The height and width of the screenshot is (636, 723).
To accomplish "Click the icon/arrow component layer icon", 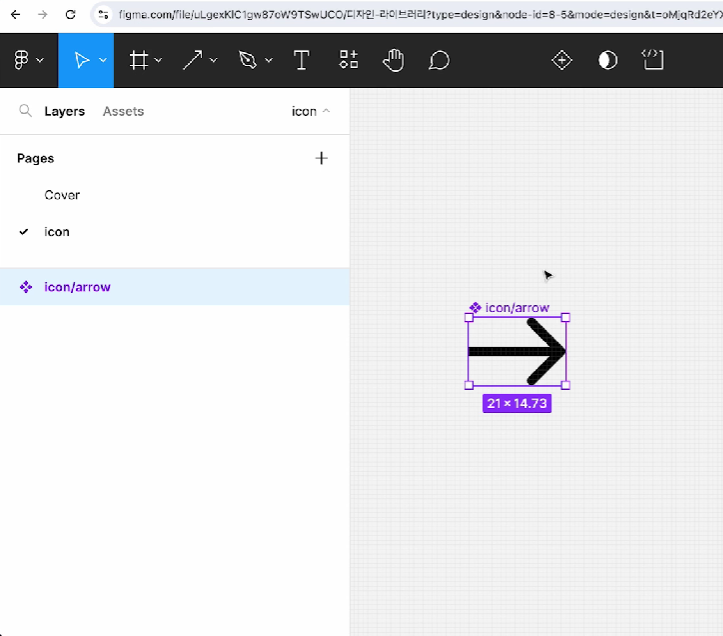I will (x=26, y=287).
